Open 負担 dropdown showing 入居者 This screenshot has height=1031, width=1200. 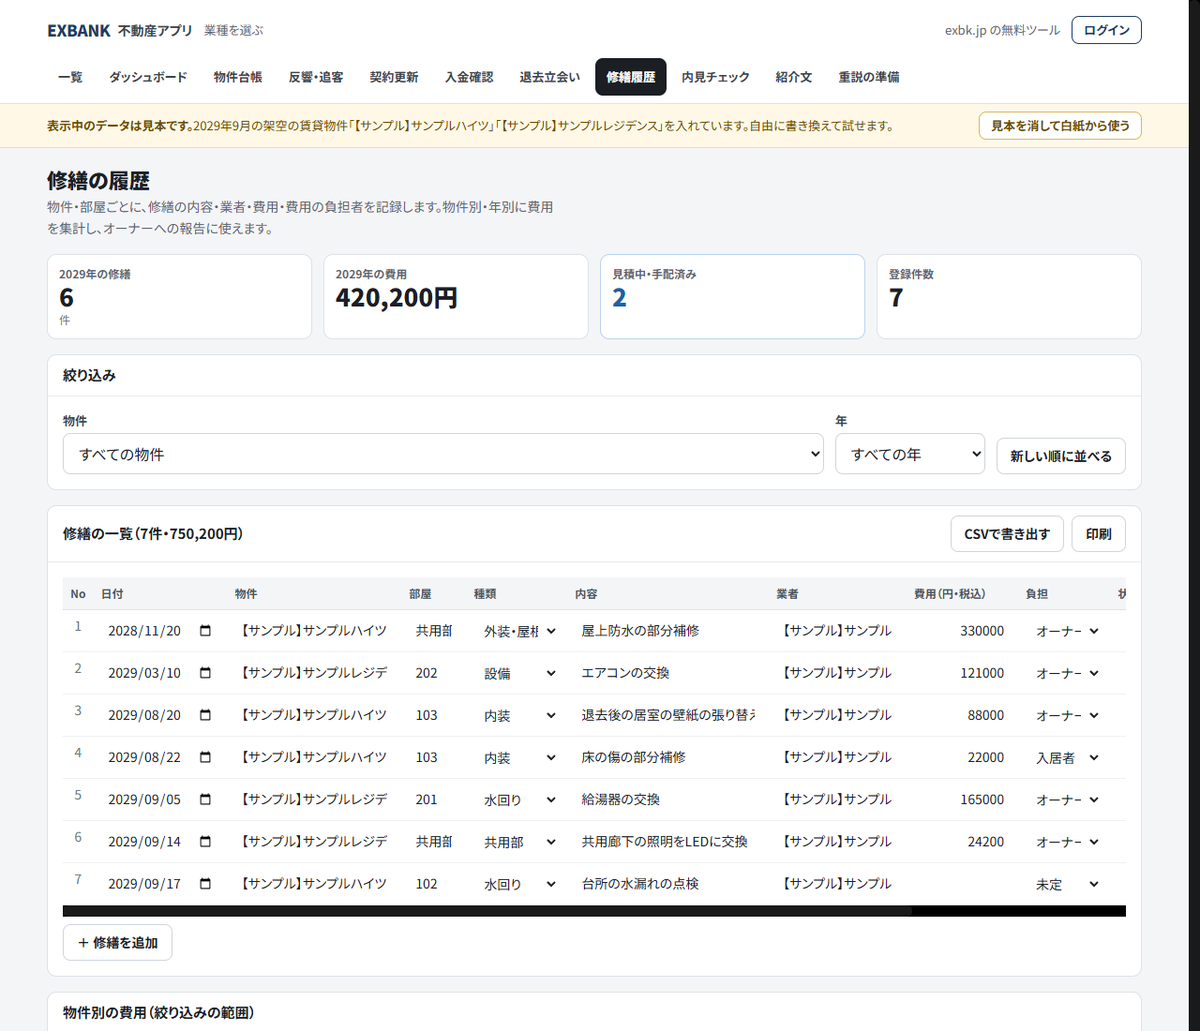pos(1066,757)
